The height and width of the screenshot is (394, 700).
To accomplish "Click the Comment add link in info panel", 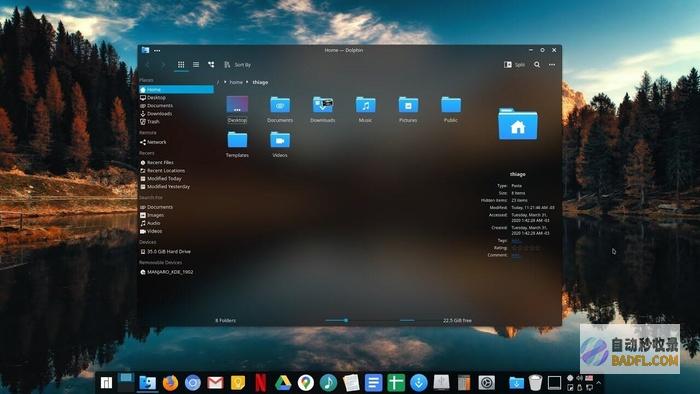I will tap(516, 255).
